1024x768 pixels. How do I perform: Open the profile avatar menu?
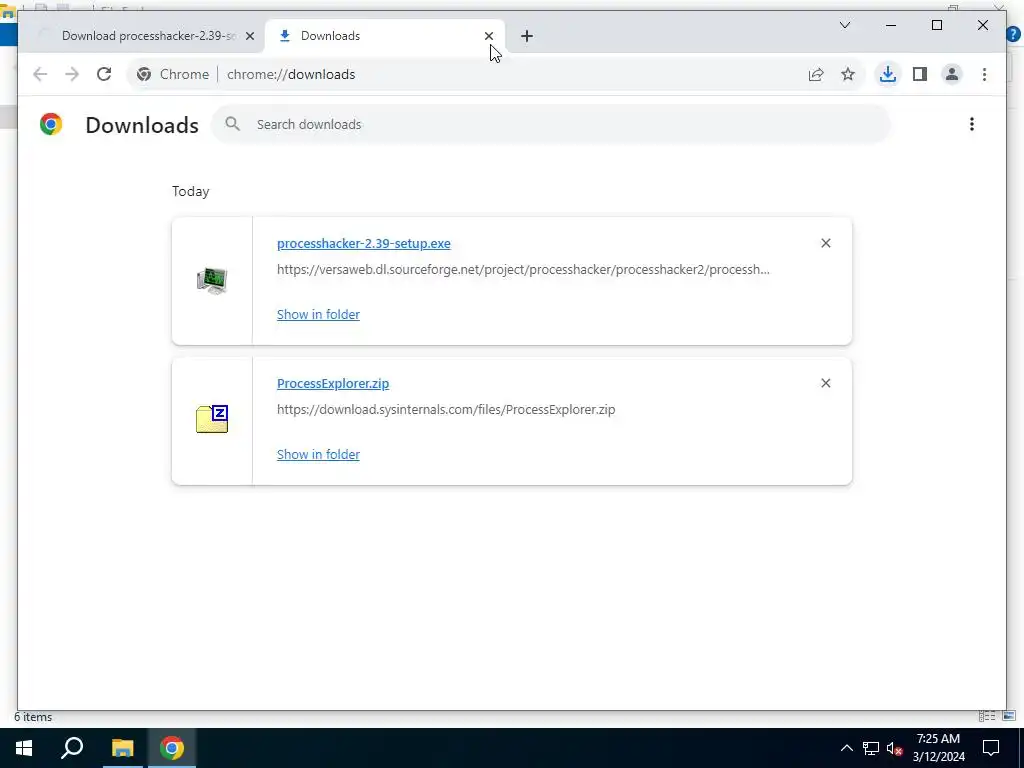[952, 74]
